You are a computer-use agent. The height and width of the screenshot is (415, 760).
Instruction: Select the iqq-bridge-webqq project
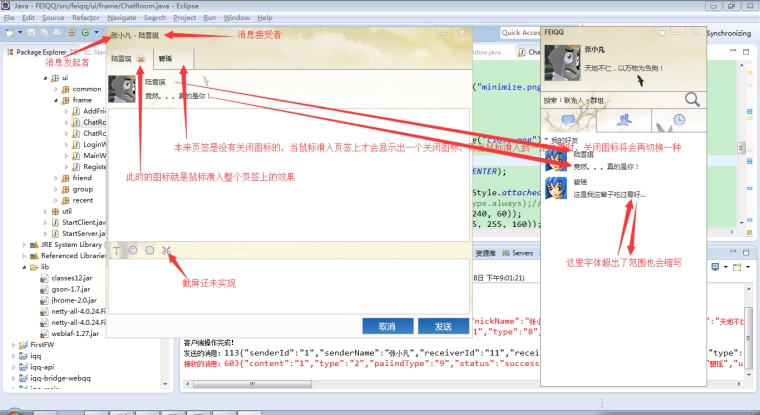(60, 378)
